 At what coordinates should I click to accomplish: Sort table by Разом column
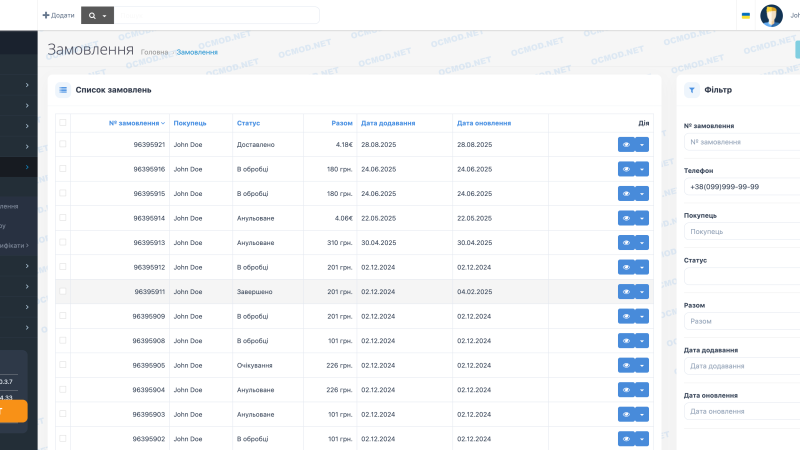tap(342, 123)
